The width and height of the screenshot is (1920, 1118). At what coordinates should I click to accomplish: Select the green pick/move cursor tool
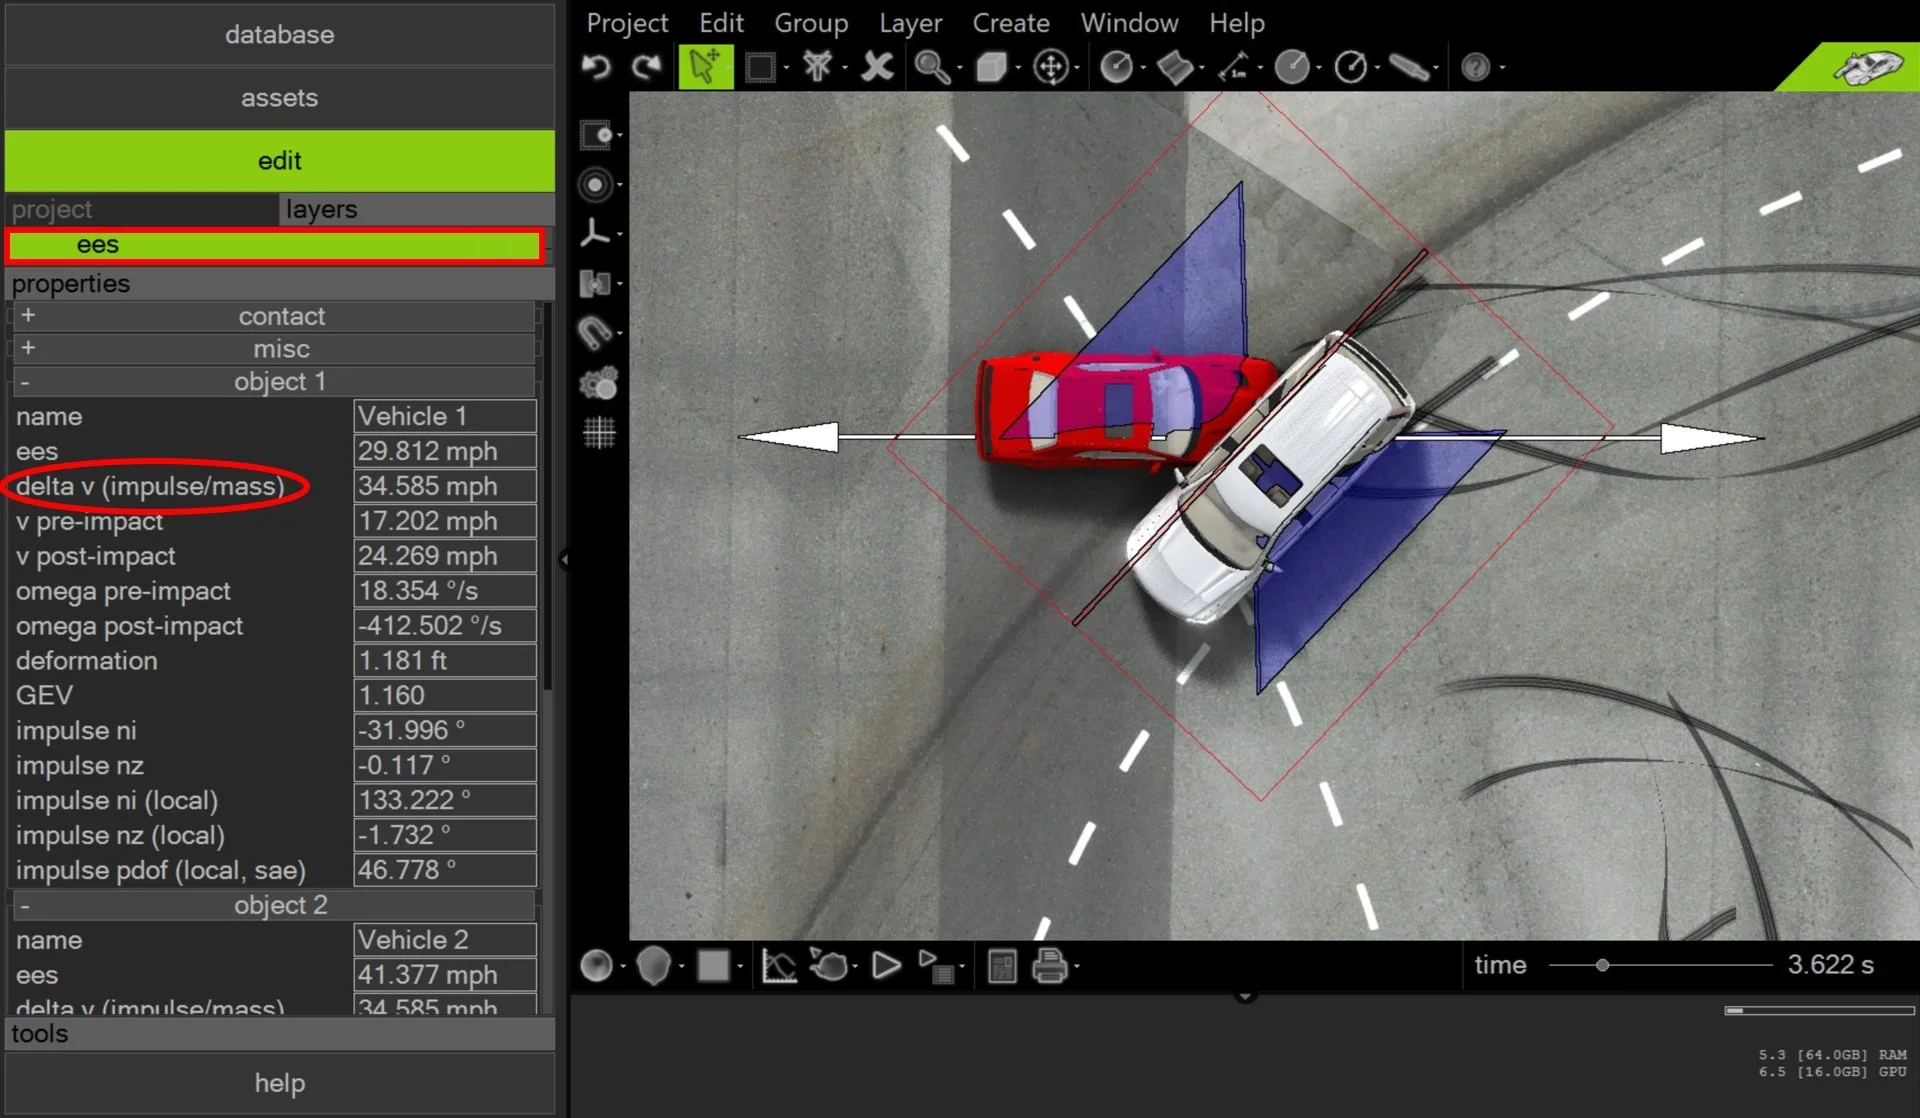click(x=705, y=67)
